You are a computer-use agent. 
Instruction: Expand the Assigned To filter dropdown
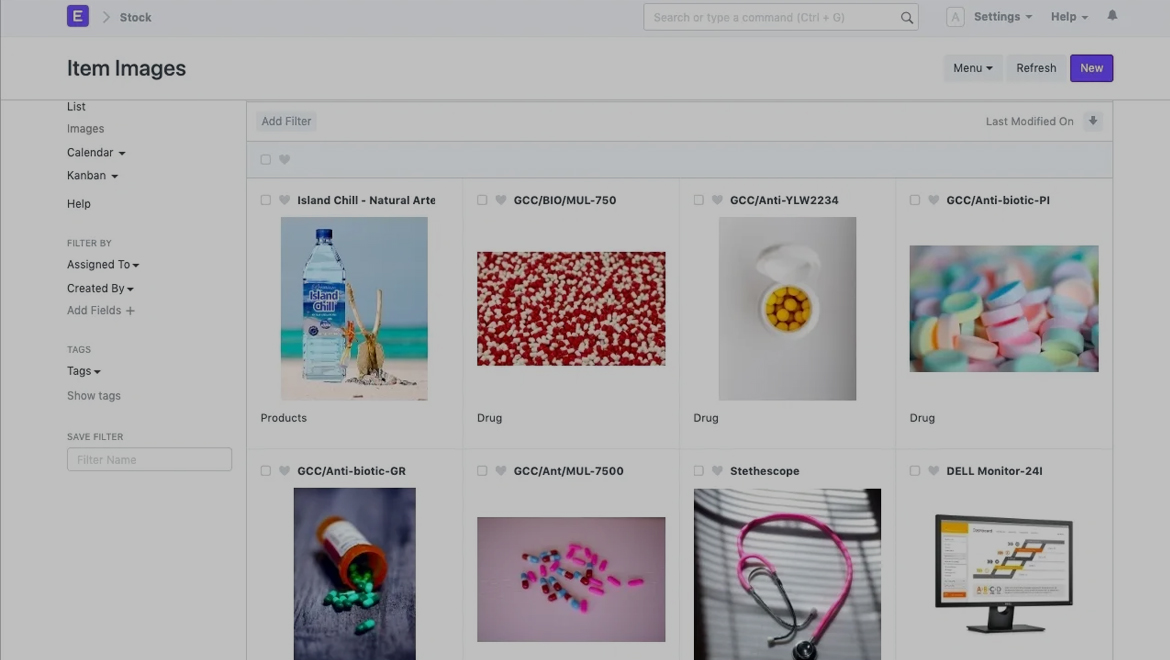(x=103, y=265)
